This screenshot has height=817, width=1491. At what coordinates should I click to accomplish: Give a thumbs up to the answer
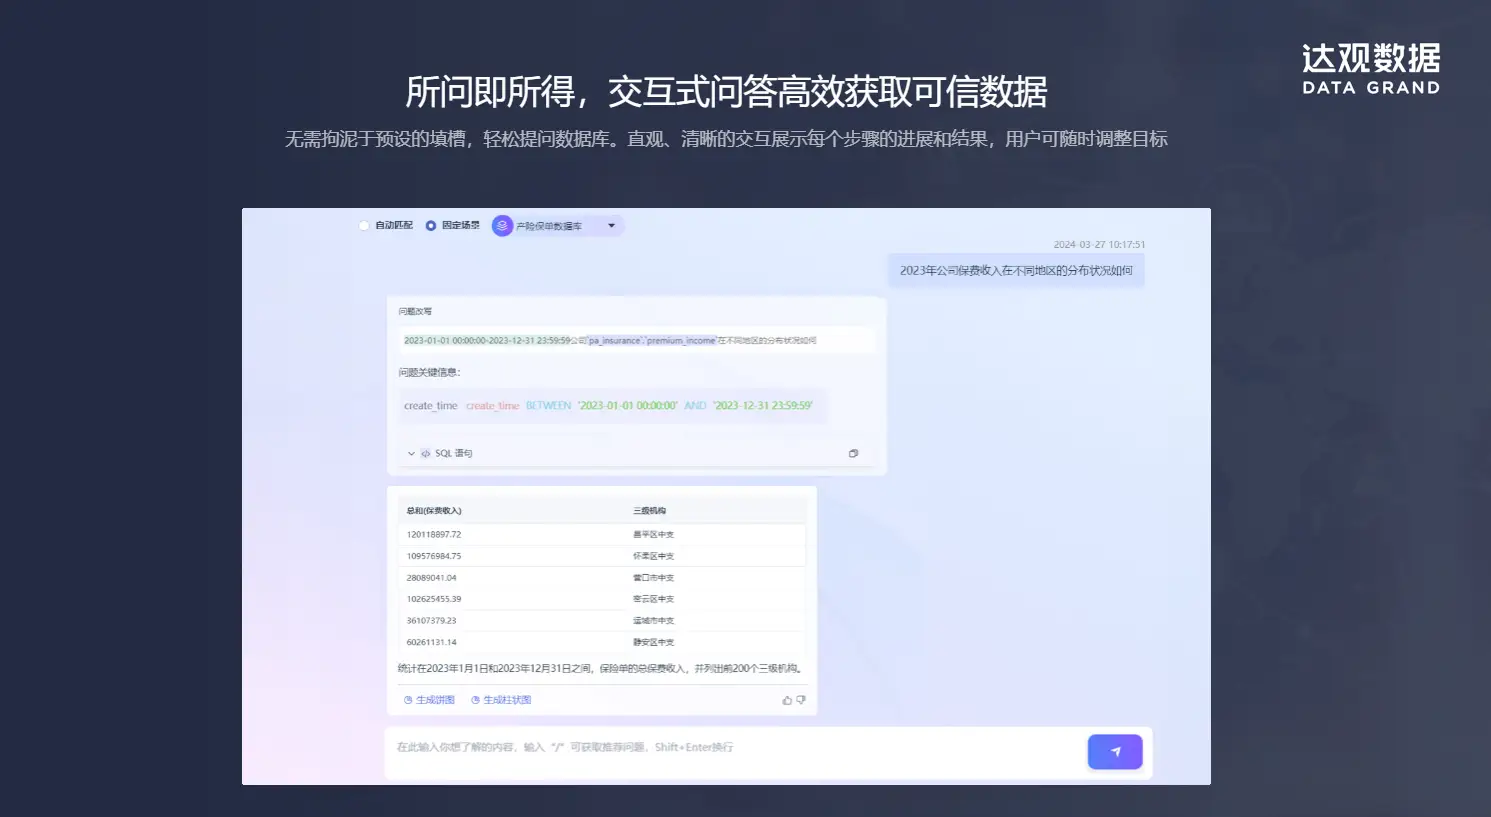[x=788, y=699]
